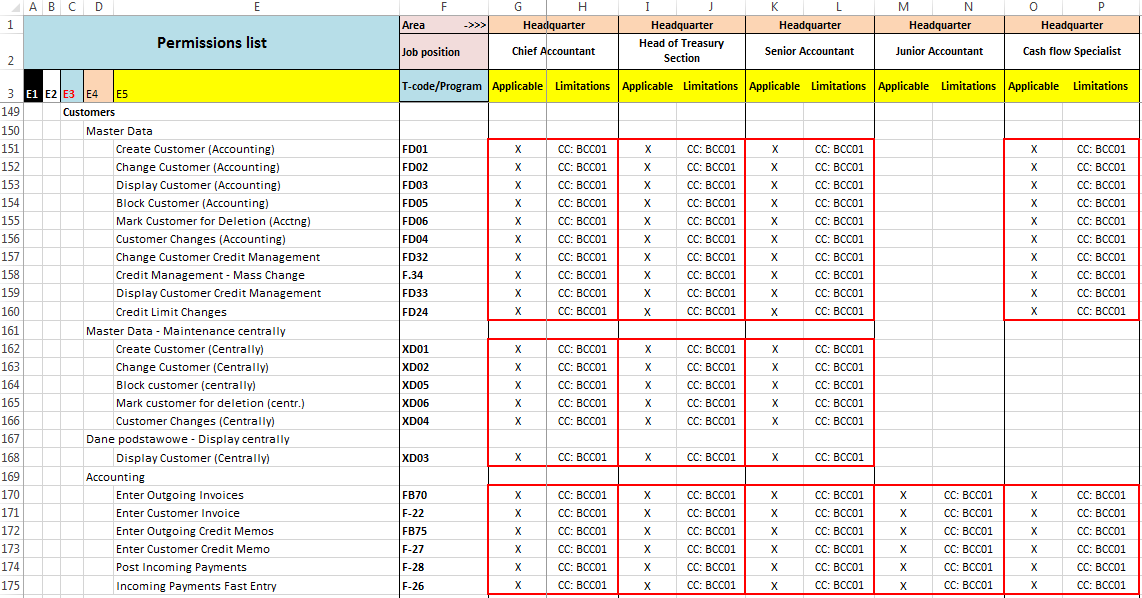Select column E header

(x=256, y=7)
